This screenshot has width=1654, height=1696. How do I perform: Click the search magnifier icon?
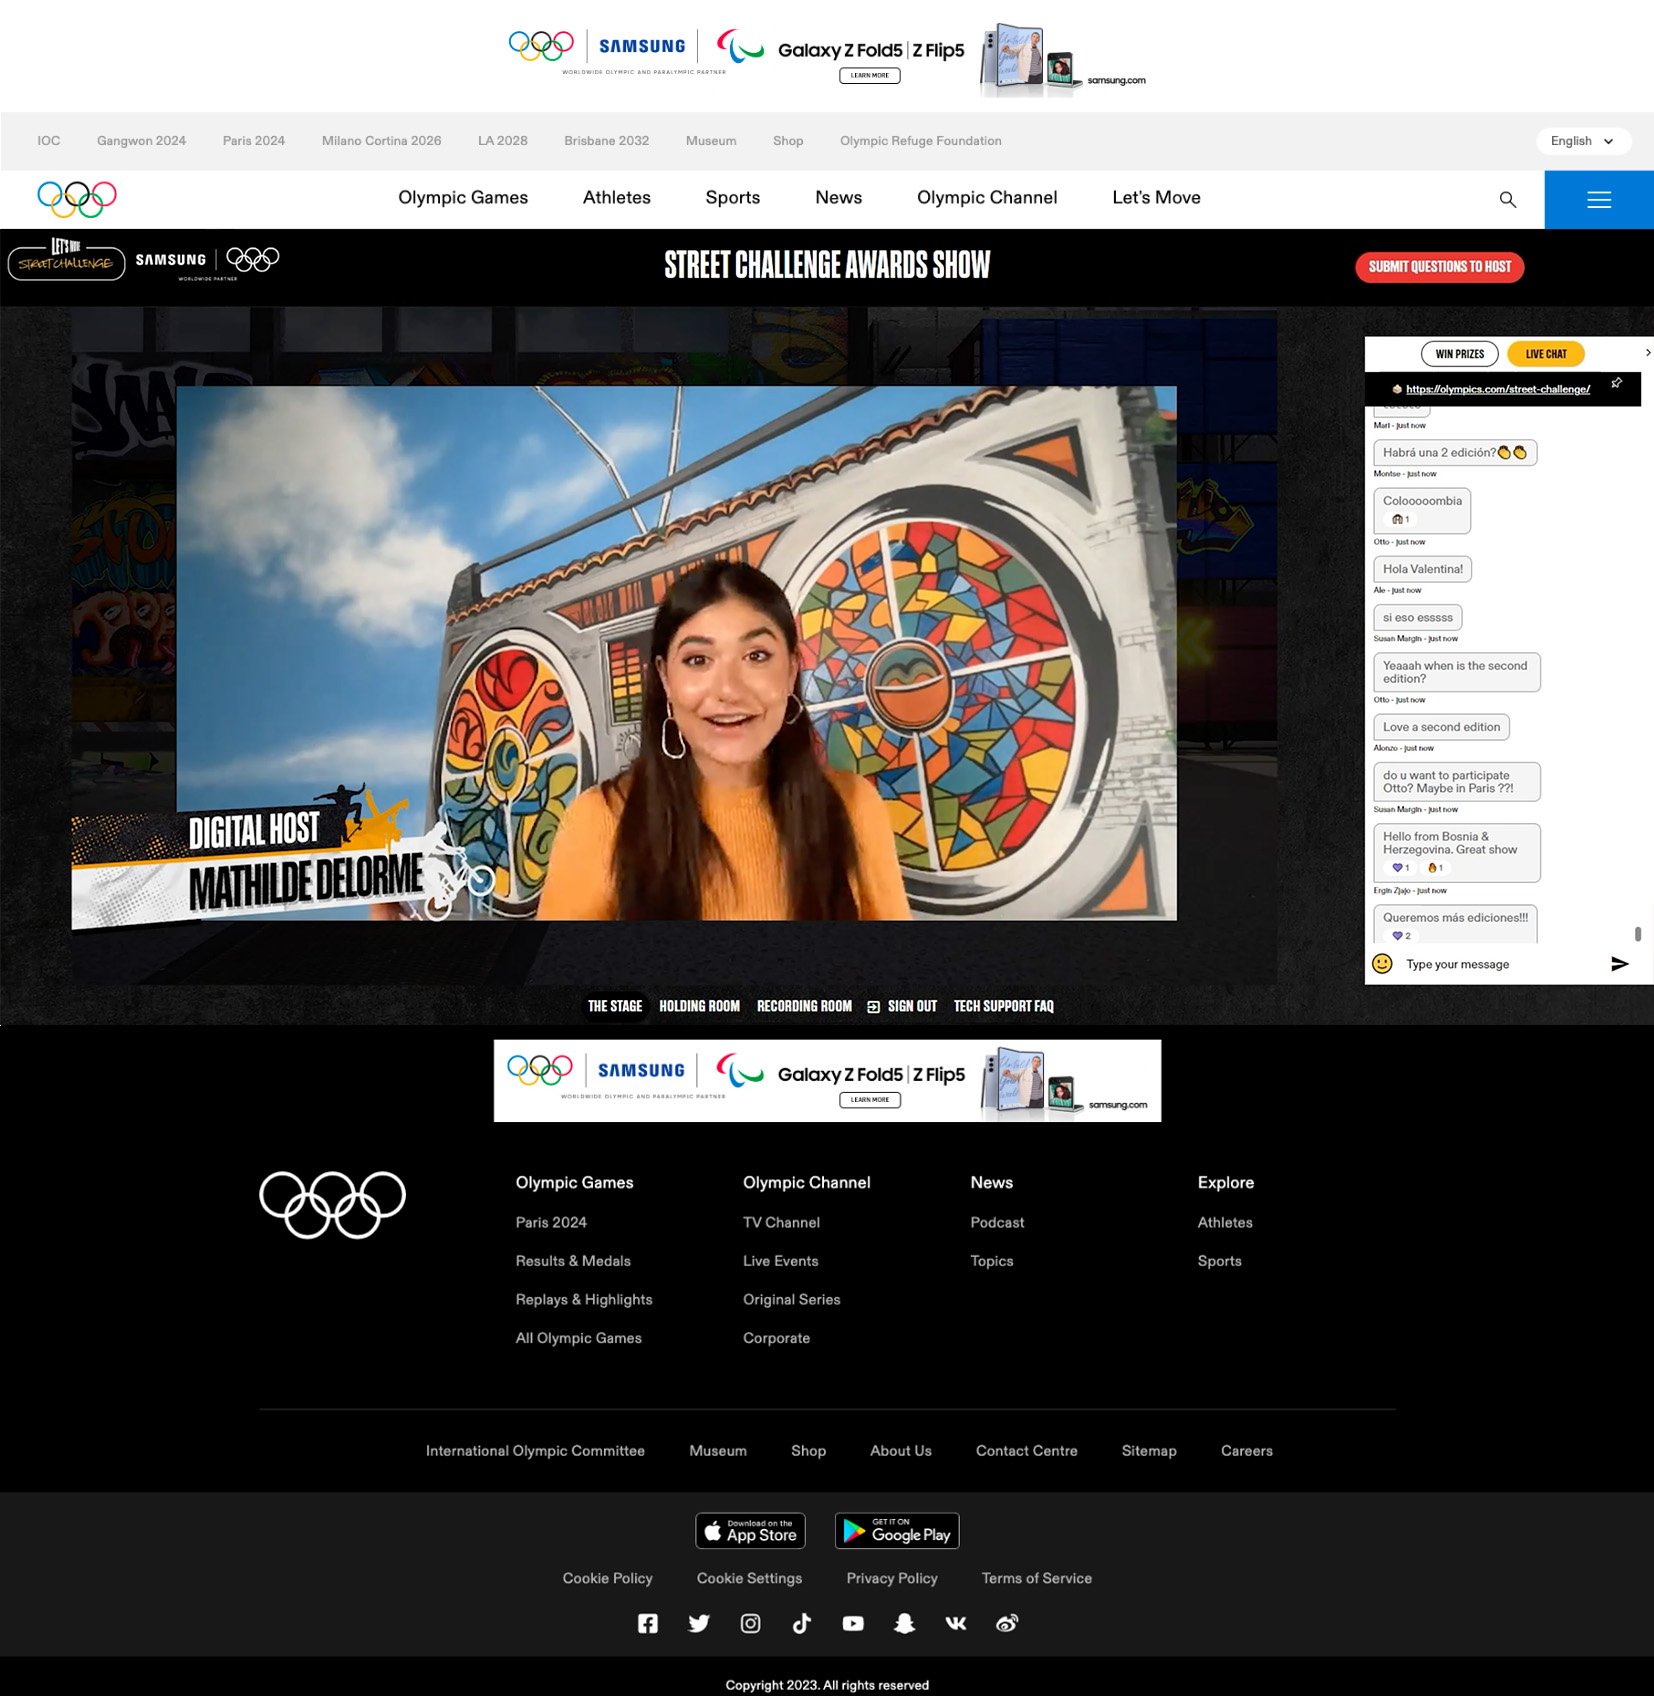[1507, 199]
